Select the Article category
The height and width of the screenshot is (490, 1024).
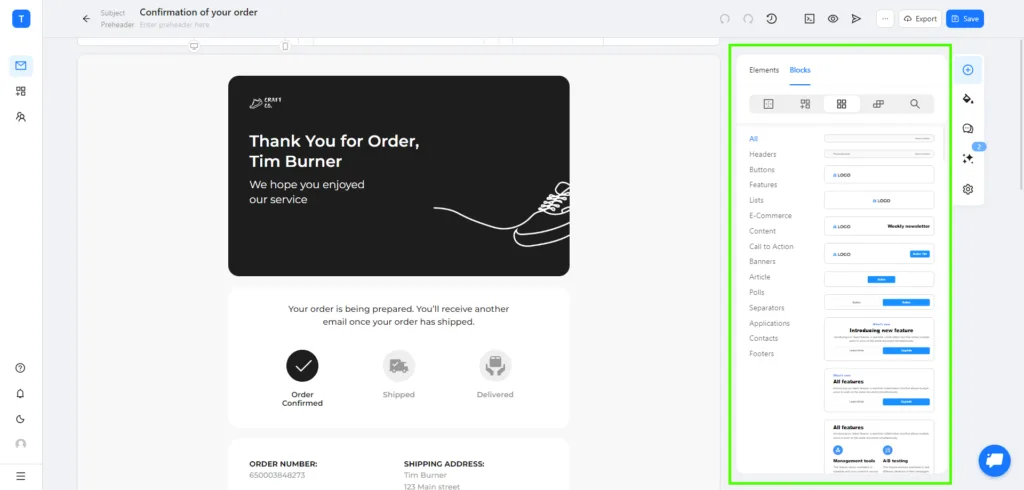(760, 277)
